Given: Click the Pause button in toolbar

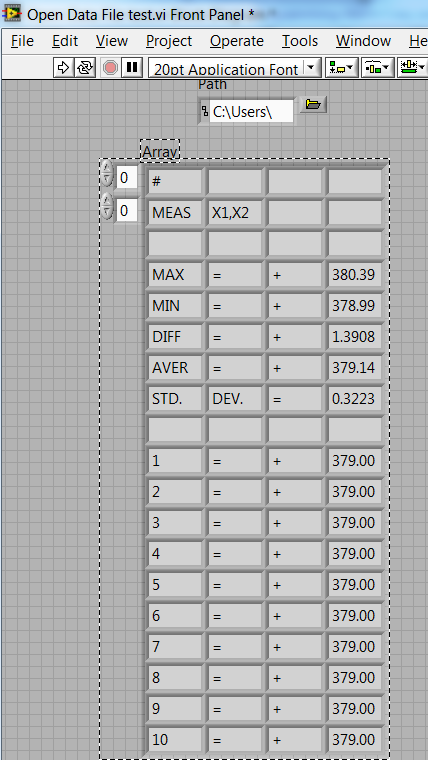Looking at the screenshot, I should coord(131,67).
